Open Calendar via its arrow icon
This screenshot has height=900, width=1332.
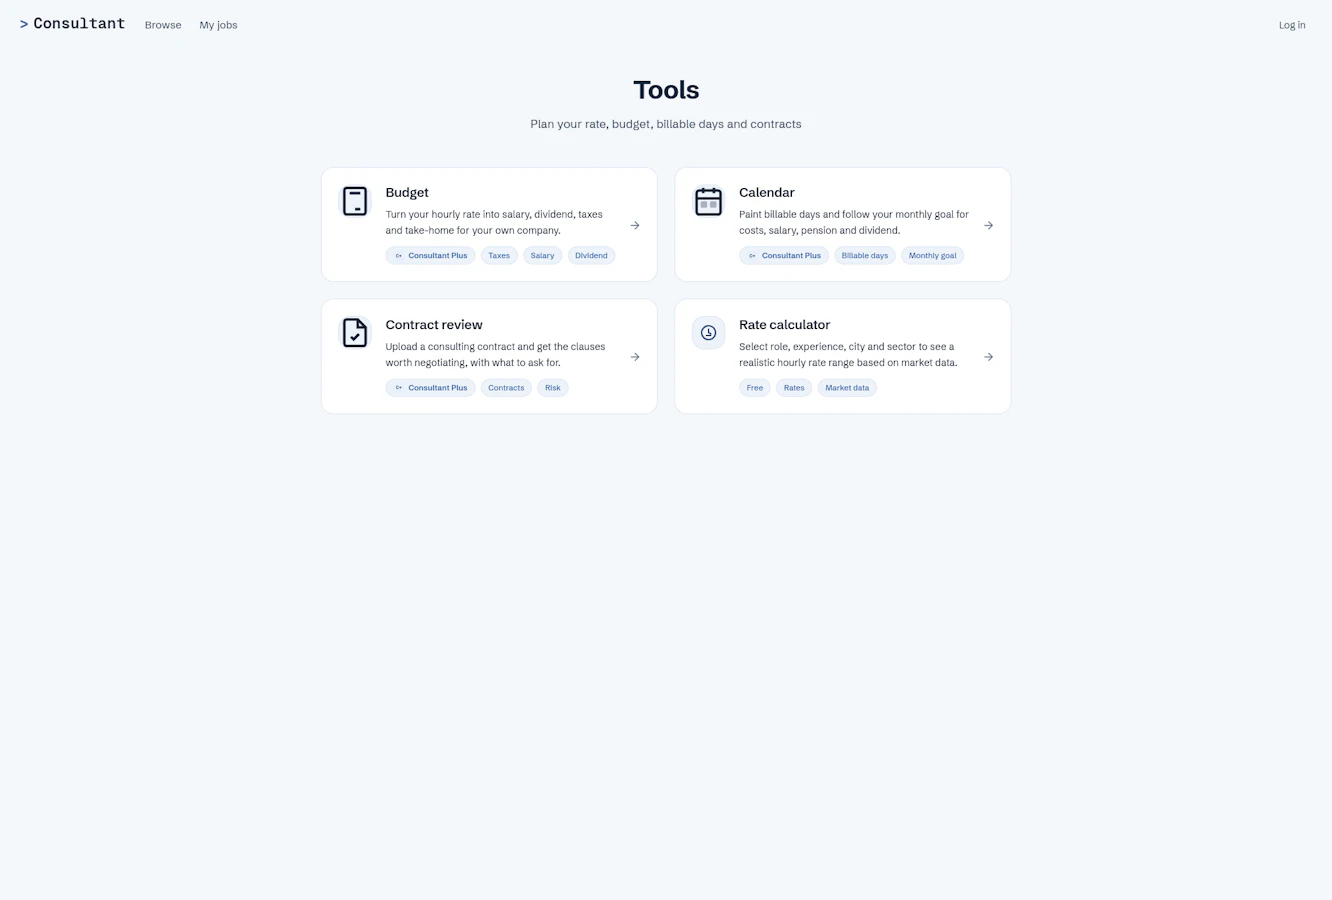click(988, 225)
